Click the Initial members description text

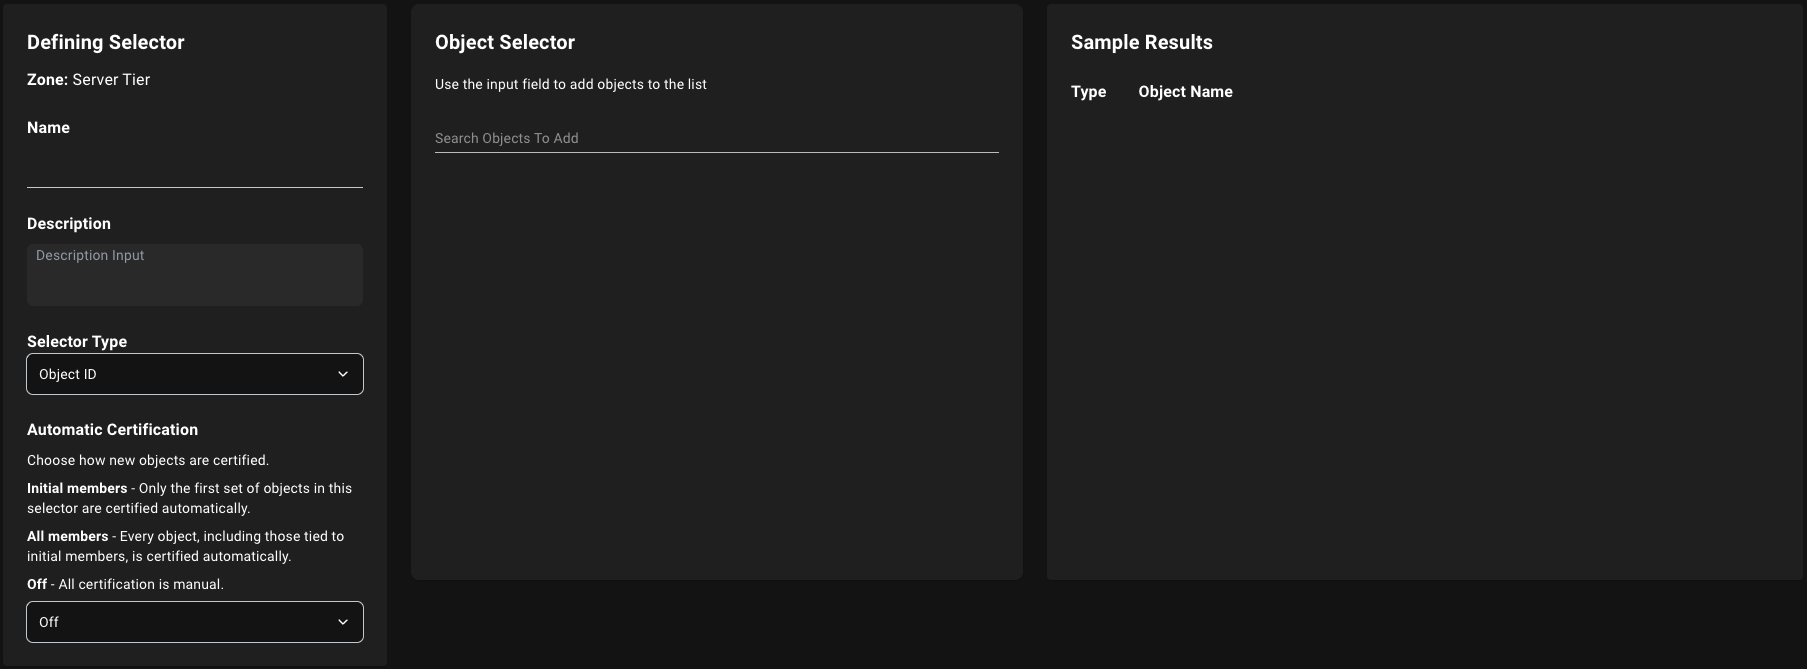pyautogui.click(x=190, y=498)
